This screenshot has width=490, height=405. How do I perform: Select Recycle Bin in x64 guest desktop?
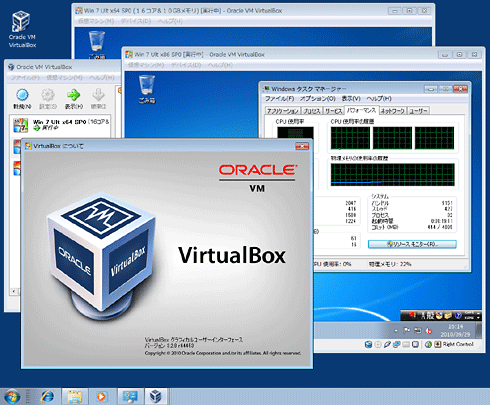tap(97, 44)
